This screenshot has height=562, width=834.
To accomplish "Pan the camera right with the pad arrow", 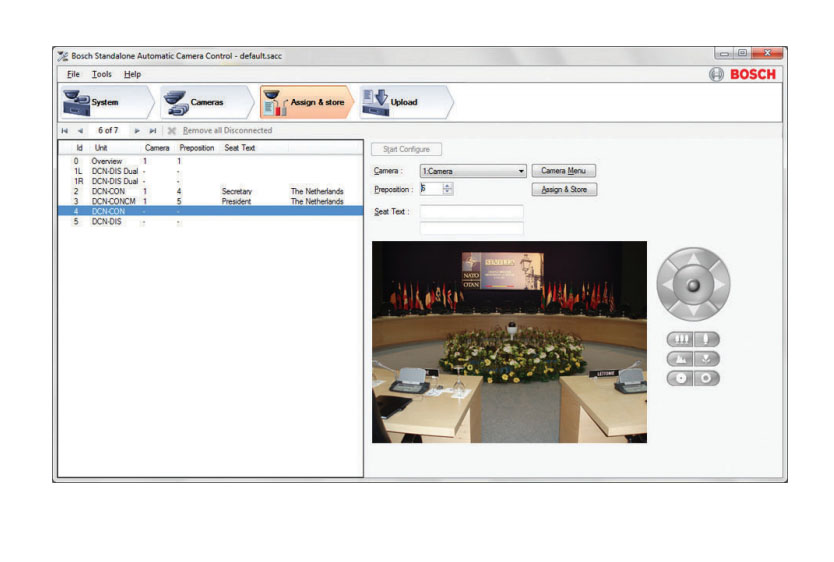I will point(719,284).
